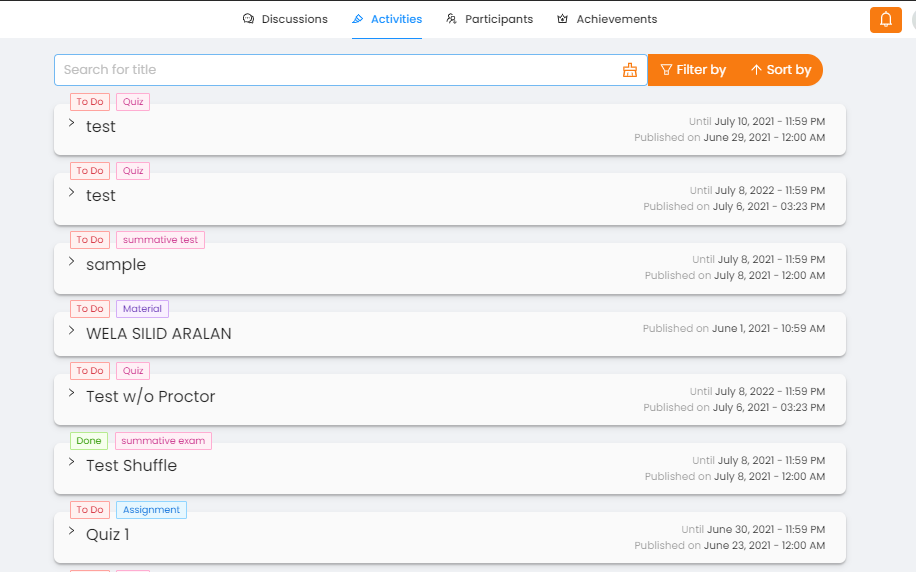Click the June 30, 2021 - 11:59 PM deadline

pyautogui.click(x=766, y=529)
